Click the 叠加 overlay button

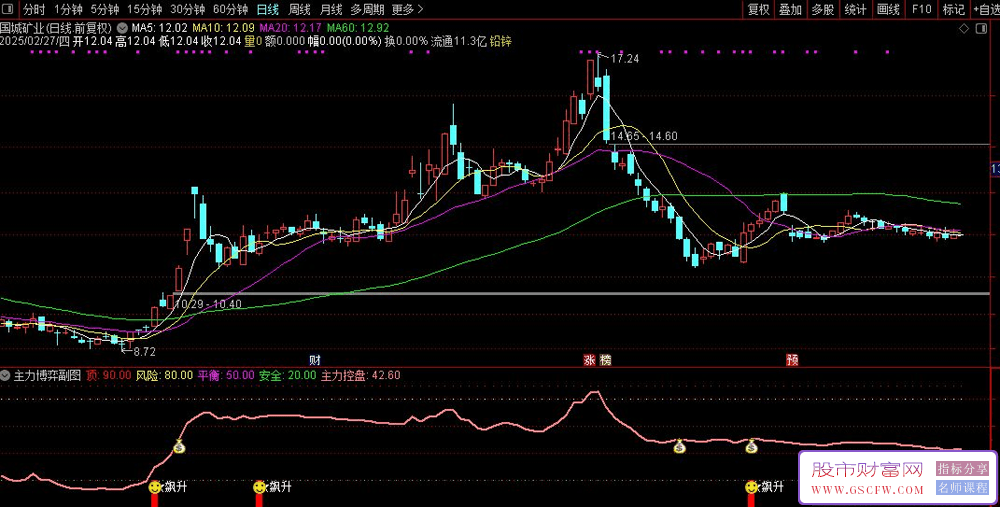pyautogui.click(x=791, y=10)
